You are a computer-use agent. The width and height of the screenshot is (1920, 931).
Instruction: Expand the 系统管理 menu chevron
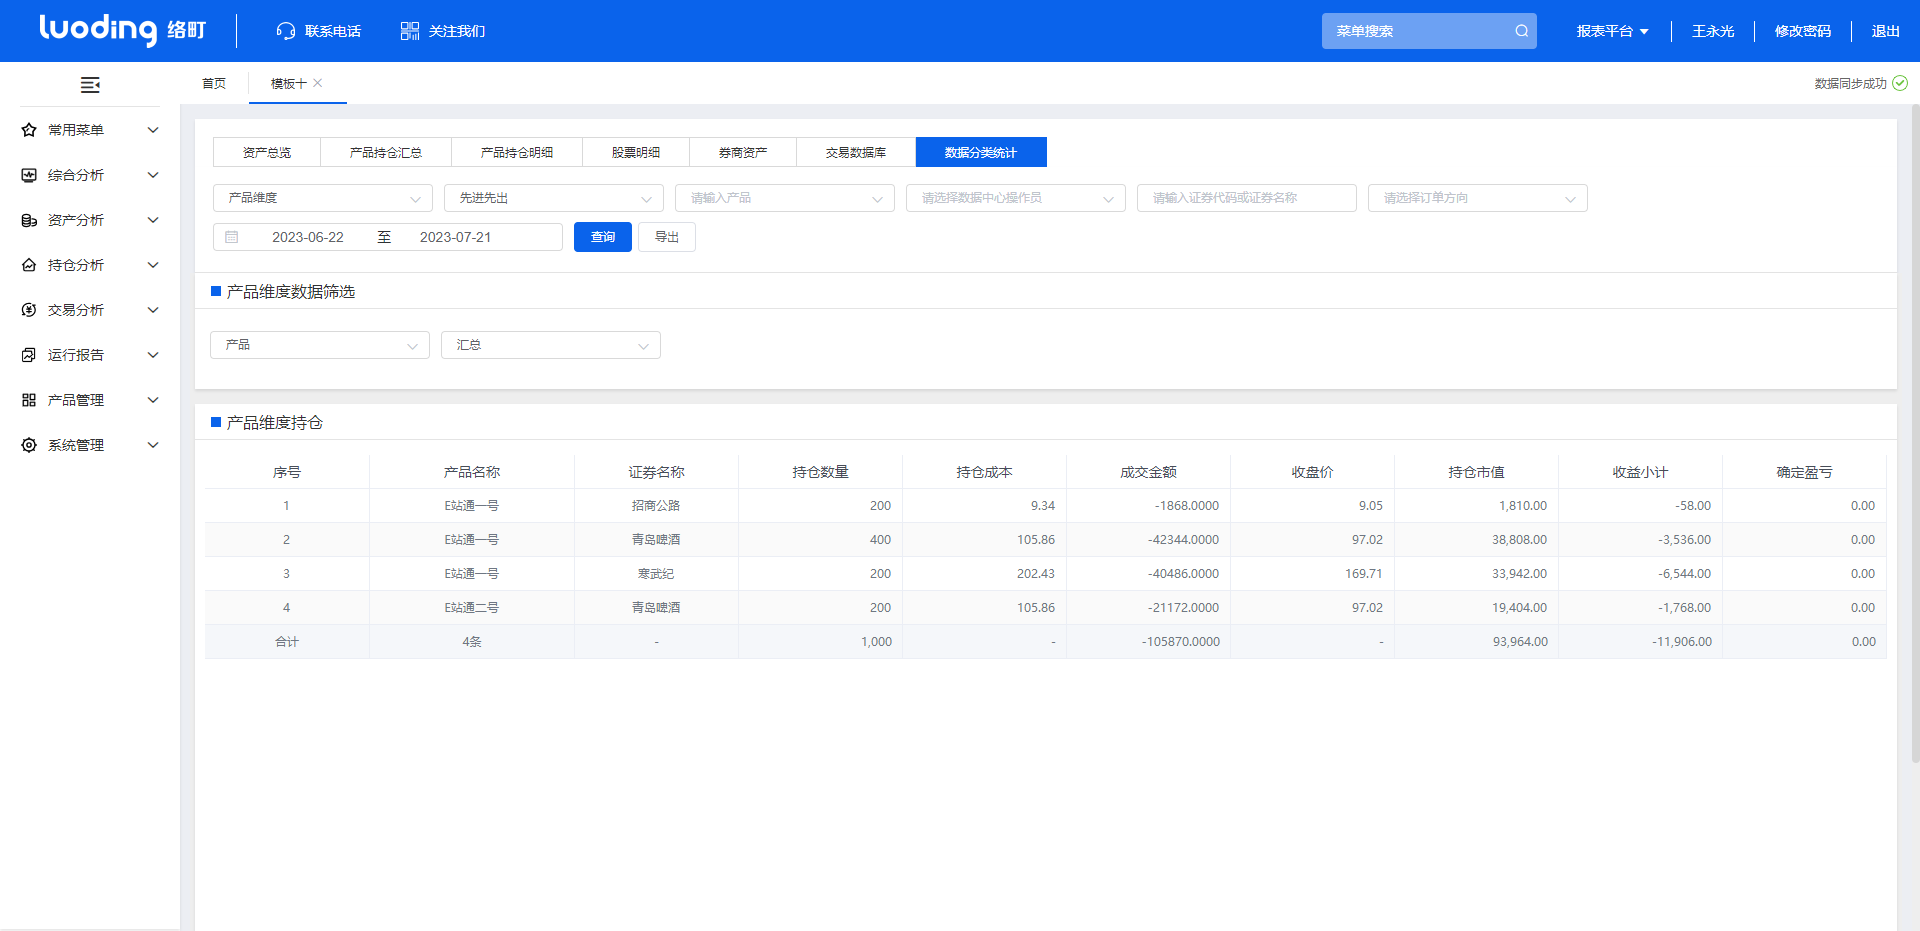pyautogui.click(x=153, y=445)
